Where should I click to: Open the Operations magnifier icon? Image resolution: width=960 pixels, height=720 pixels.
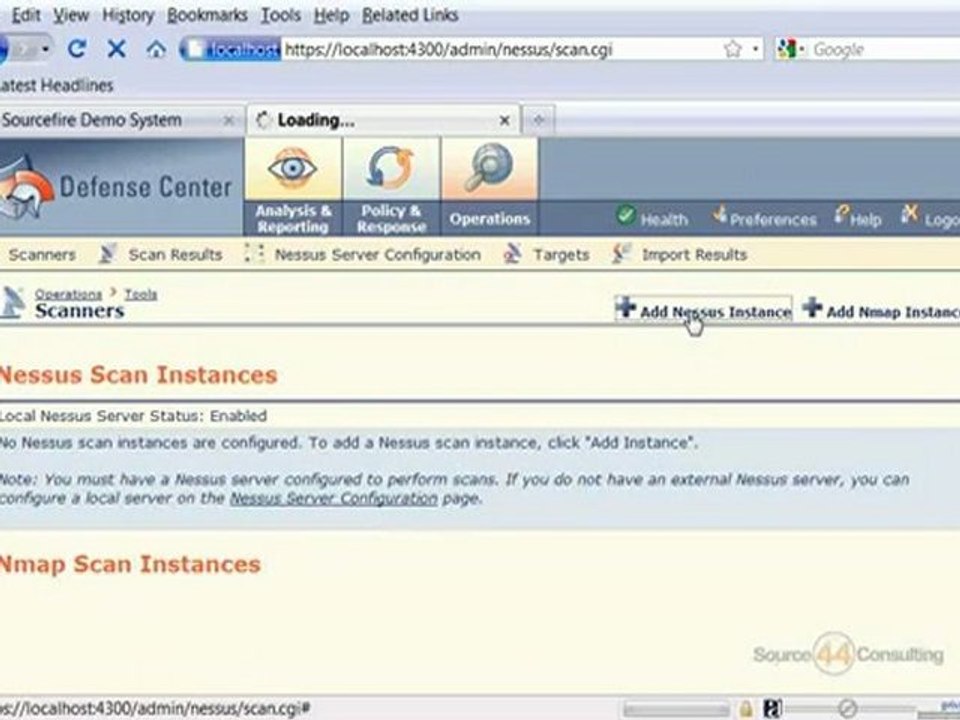click(489, 167)
